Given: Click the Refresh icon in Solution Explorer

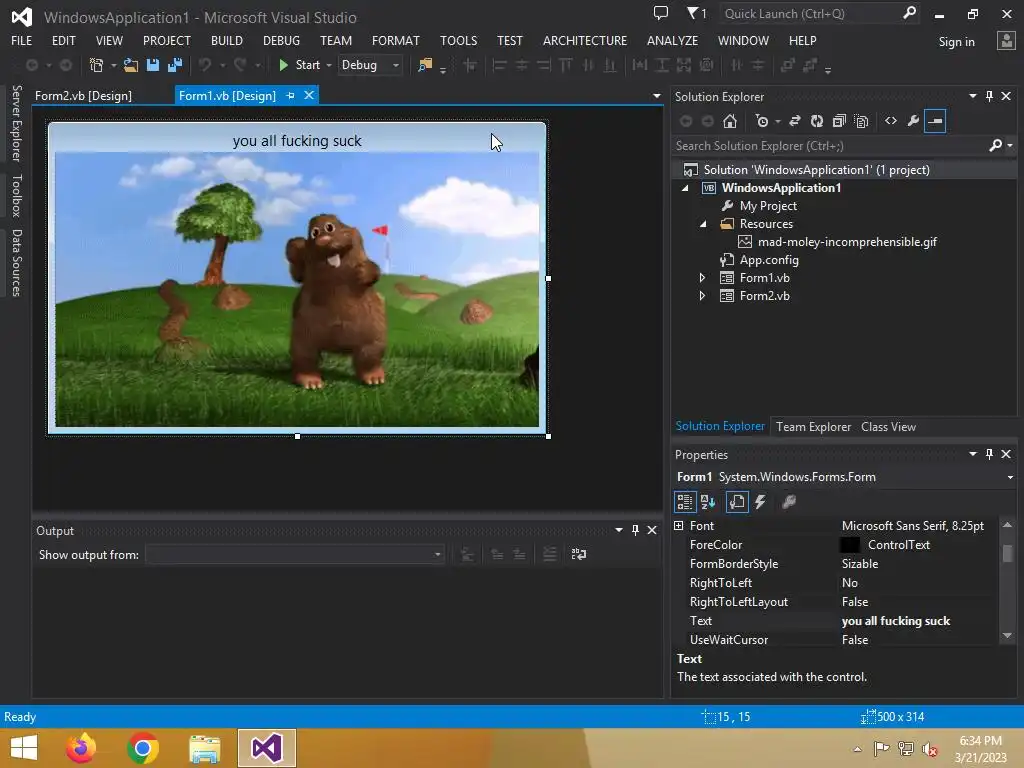Looking at the screenshot, I should (817, 121).
